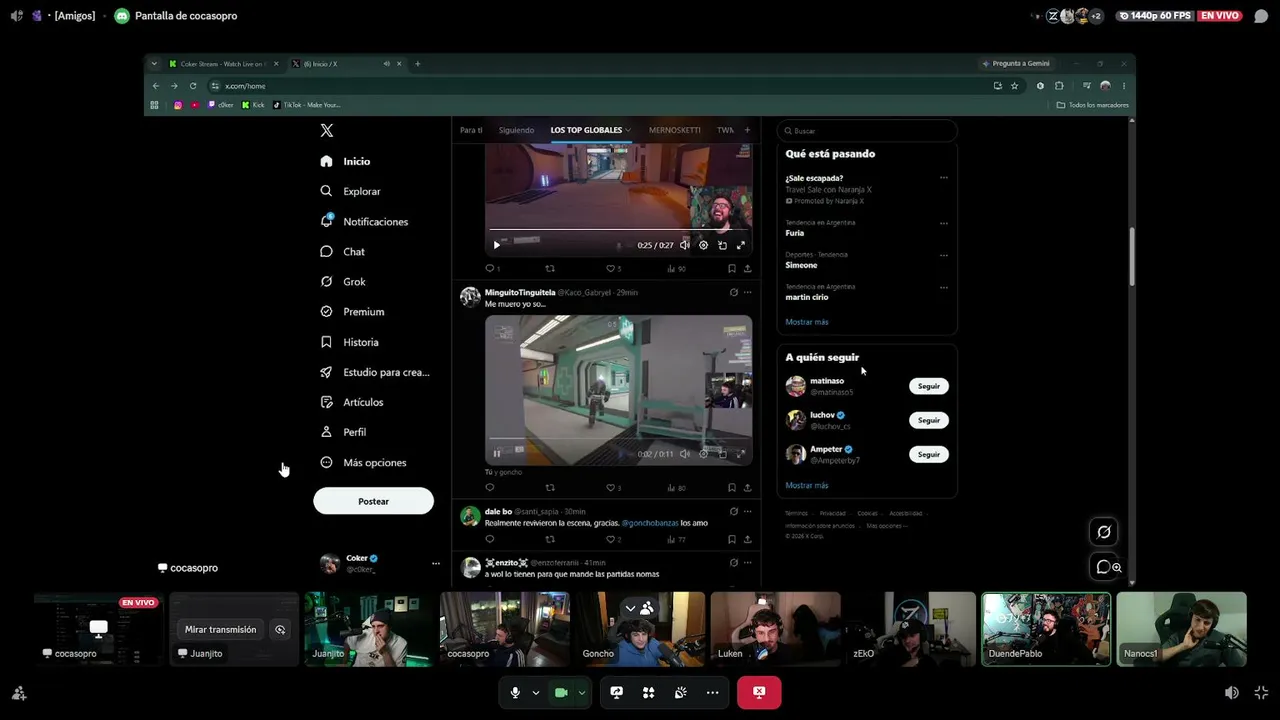
Task: Like the dale bo post
Action: click(x=611, y=539)
